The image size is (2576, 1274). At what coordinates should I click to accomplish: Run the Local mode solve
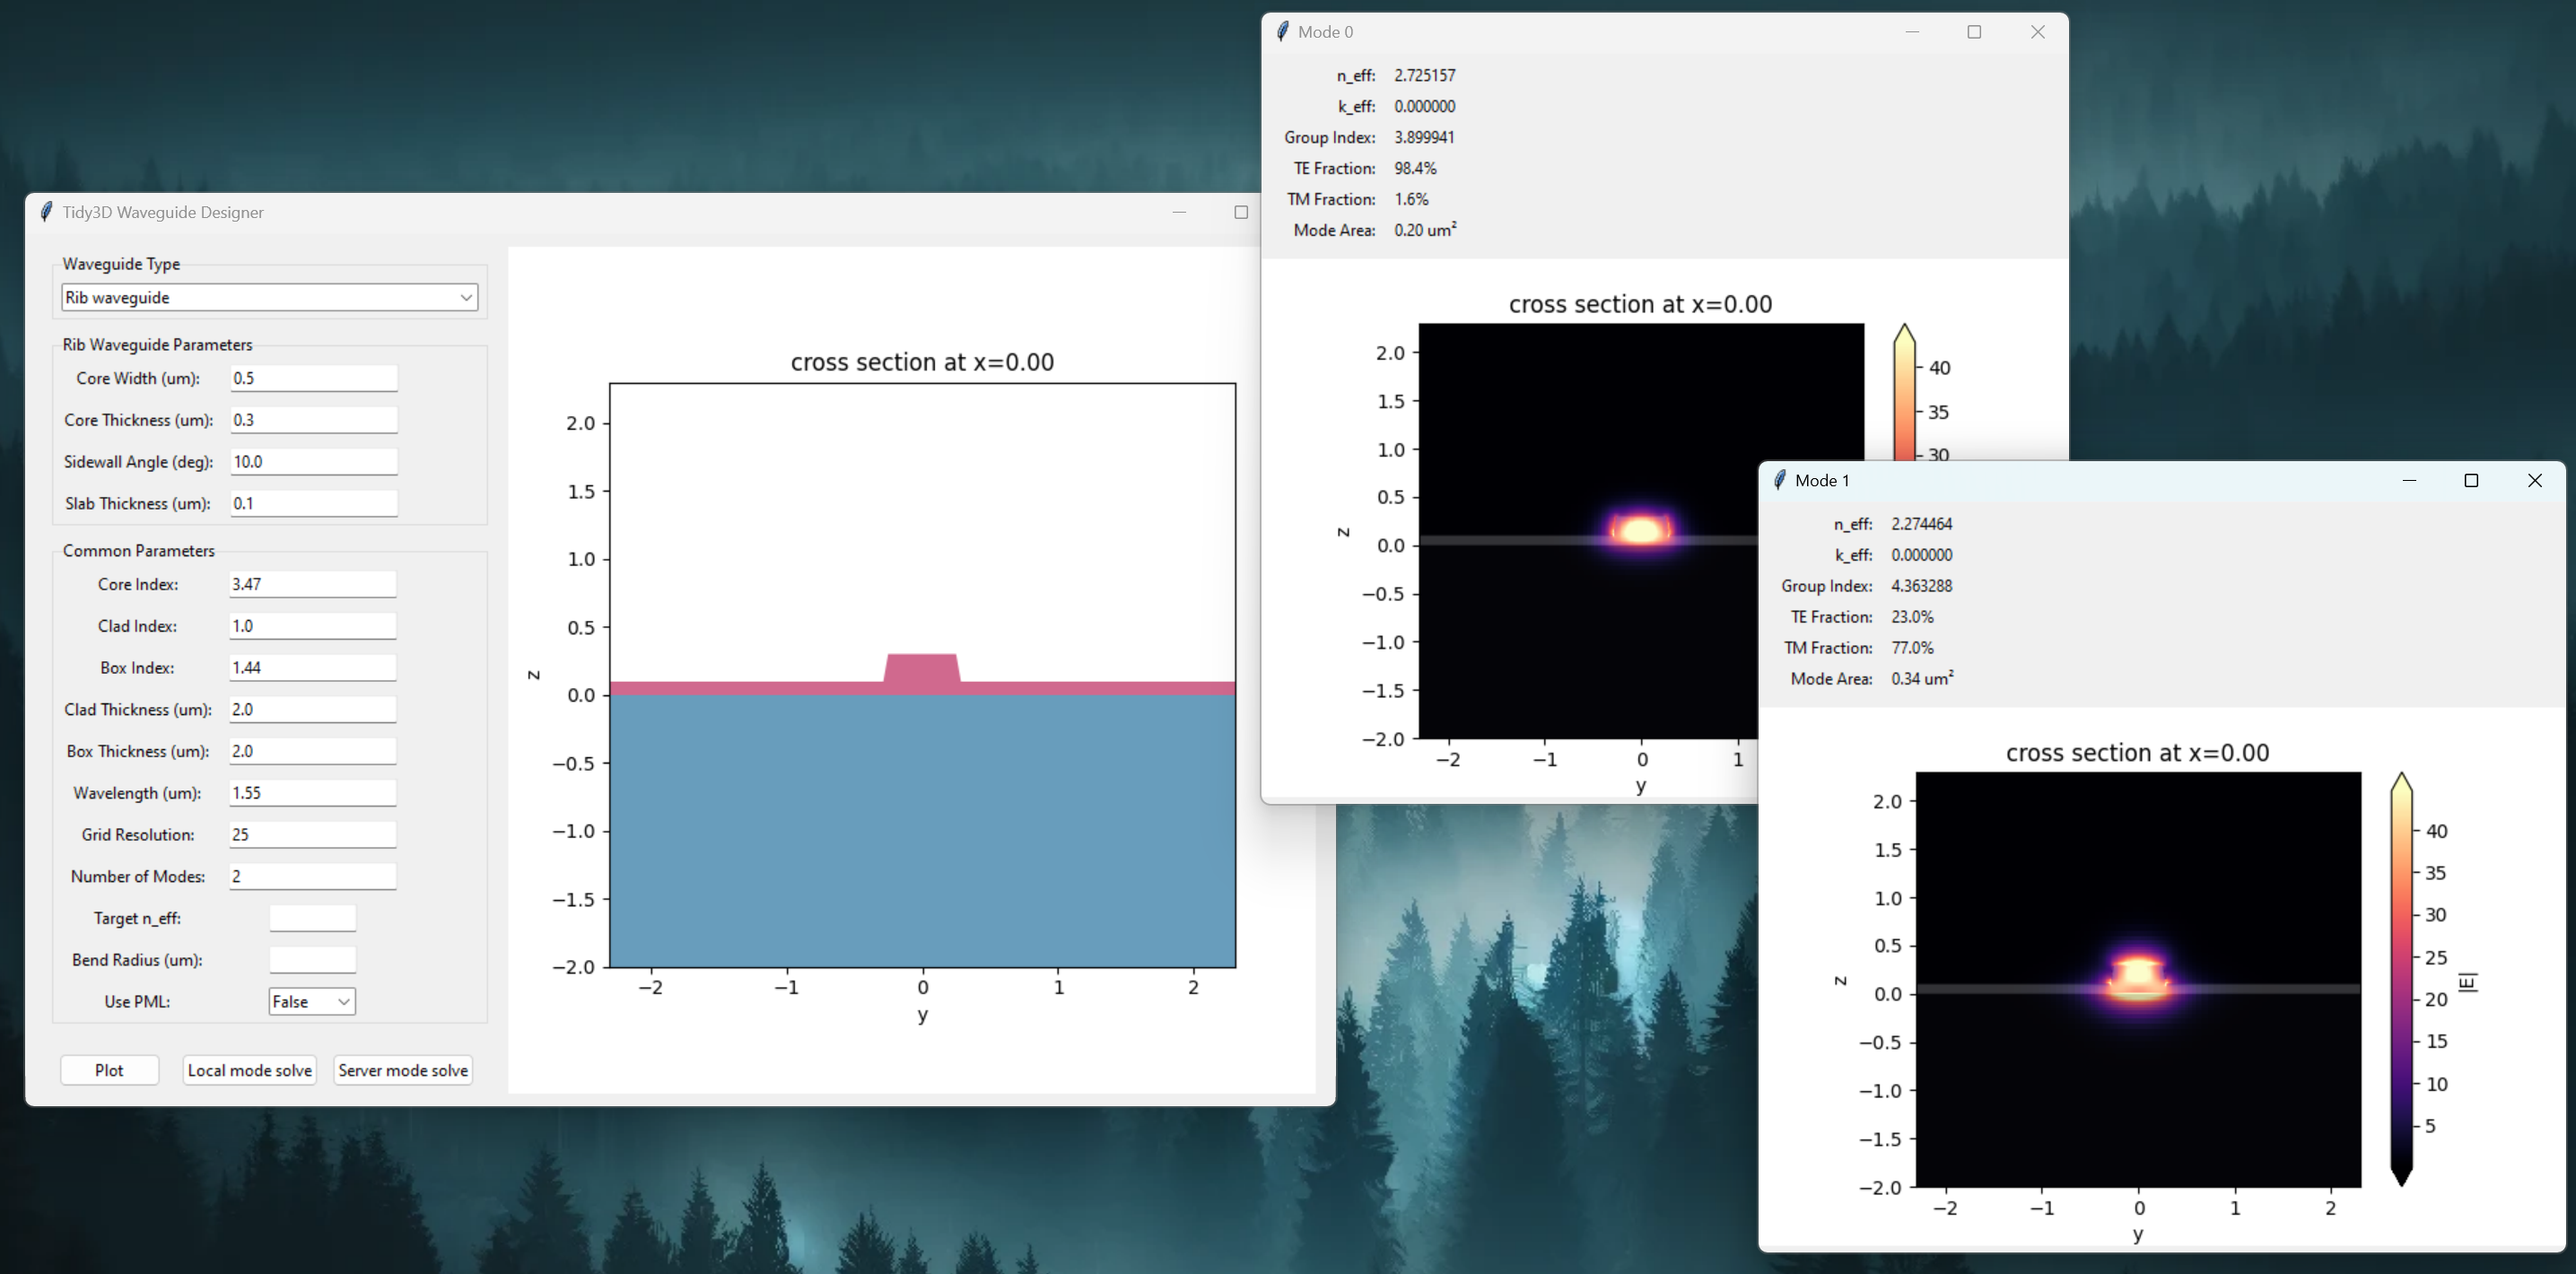click(250, 1070)
